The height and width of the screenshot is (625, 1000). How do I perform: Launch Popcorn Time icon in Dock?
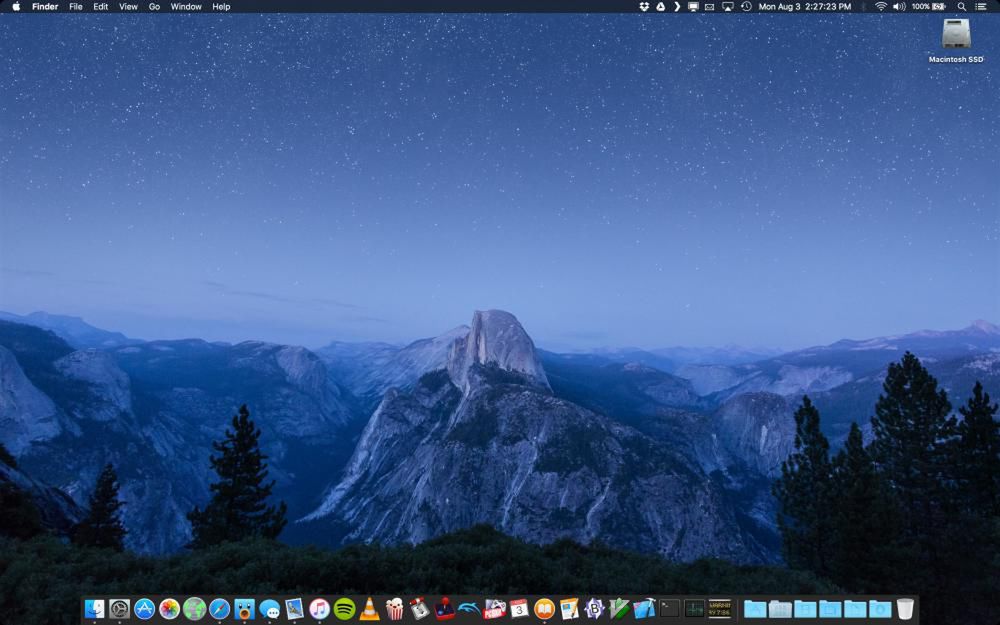(394, 608)
